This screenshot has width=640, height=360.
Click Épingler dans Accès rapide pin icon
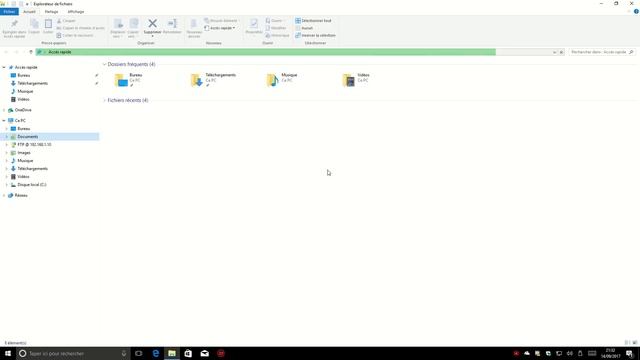[14, 24]
